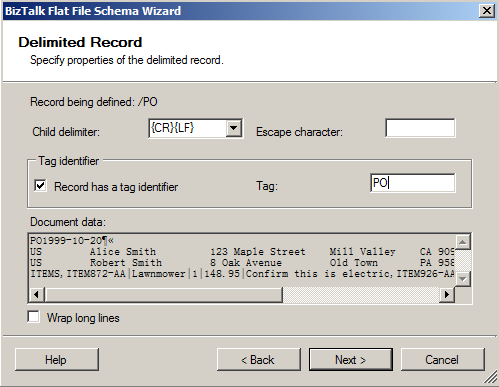Click the Help button
499x387 pixels.
tap(57, 360)
